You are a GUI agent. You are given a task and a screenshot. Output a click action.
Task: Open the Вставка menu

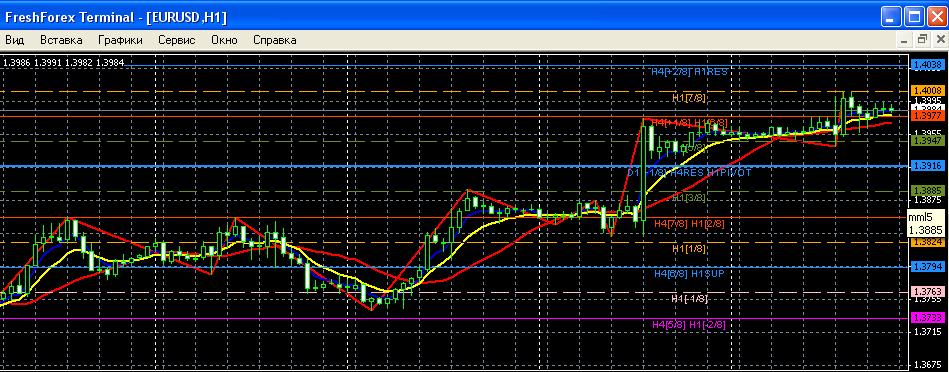(x=61, y=41)
